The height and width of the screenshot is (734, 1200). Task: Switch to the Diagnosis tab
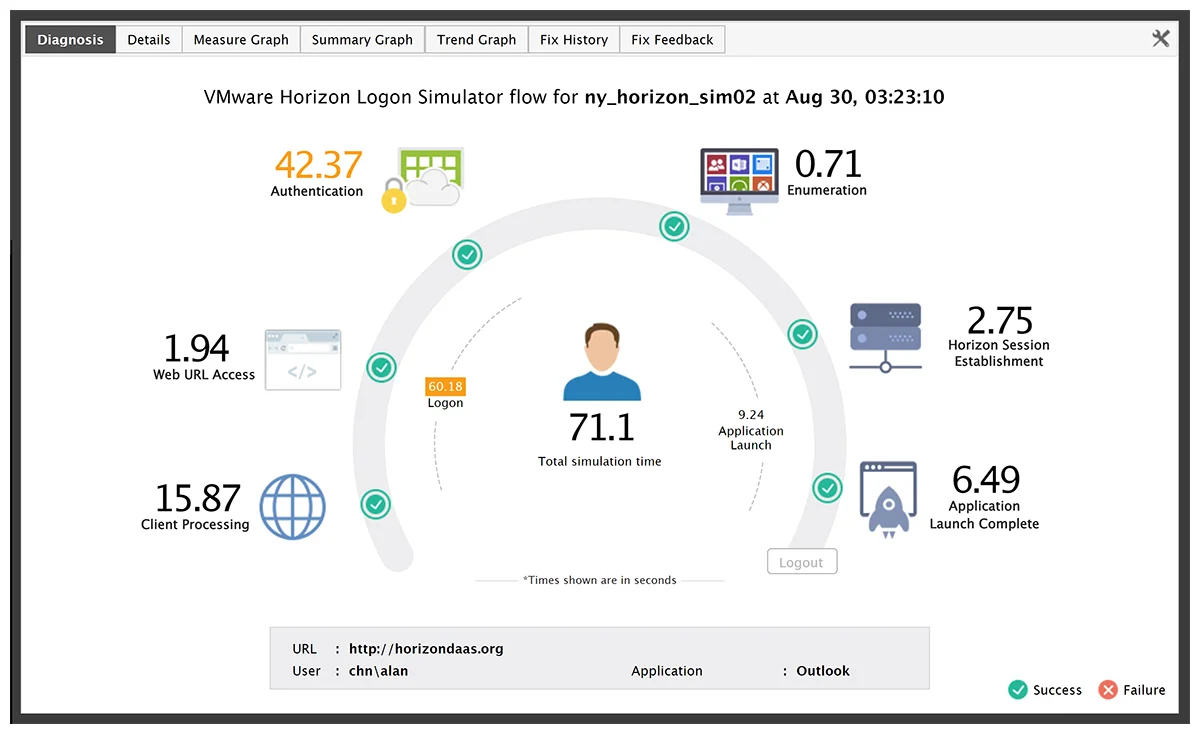(70, 40)
